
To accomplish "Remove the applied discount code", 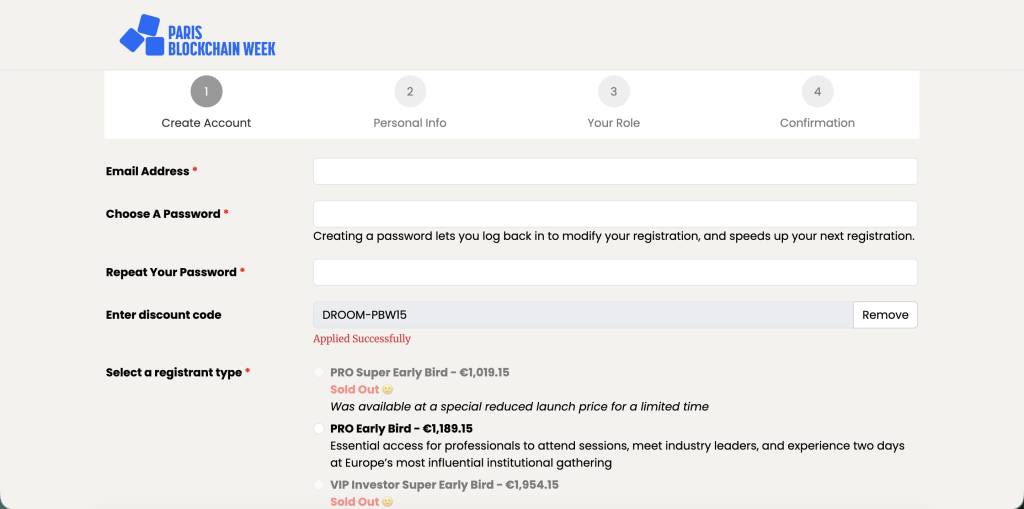I will [x=885, y=315].
